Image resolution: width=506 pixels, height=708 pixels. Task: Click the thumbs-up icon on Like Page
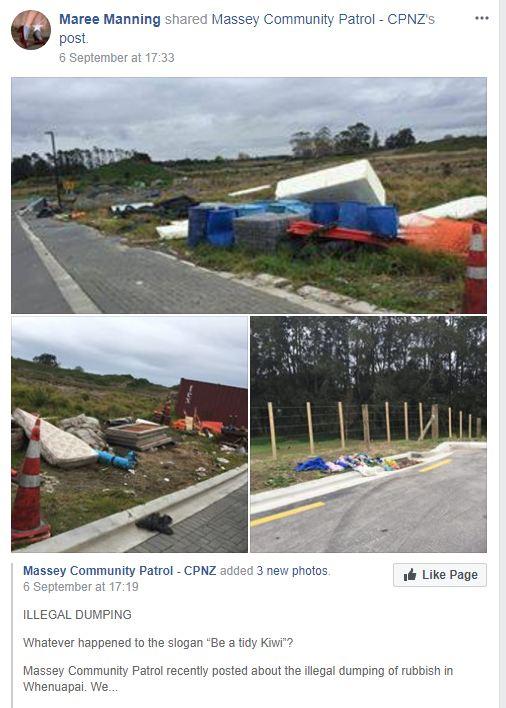pos(410,575)
